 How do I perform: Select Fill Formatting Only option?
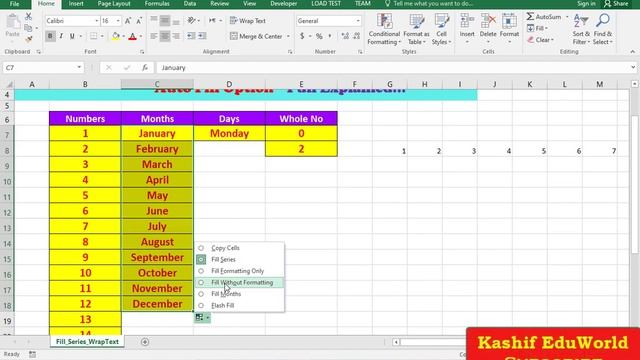point(239,271)
